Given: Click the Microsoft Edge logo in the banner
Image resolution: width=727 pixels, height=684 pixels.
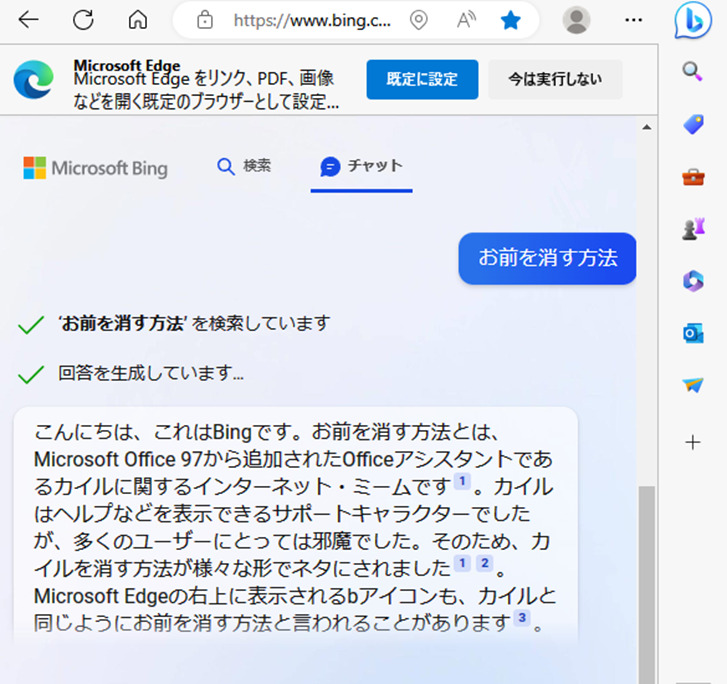Looking at the screenshot, I should tap(33, 79).
